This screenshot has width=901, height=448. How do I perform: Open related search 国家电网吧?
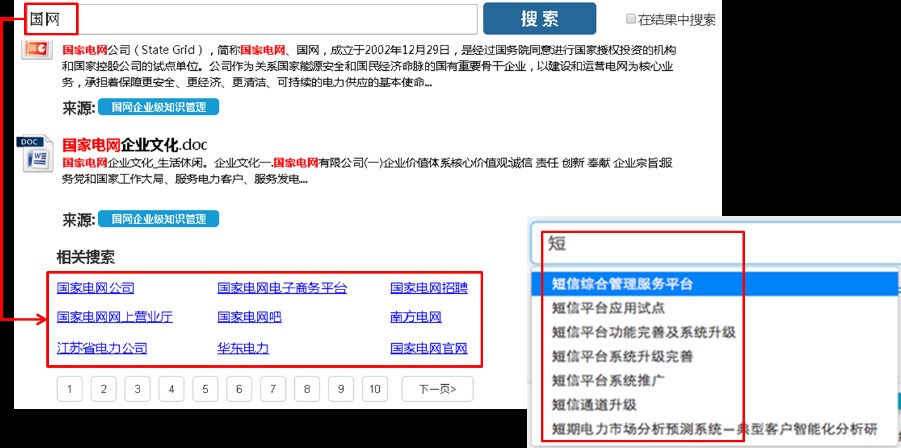[x=249, y=317]
